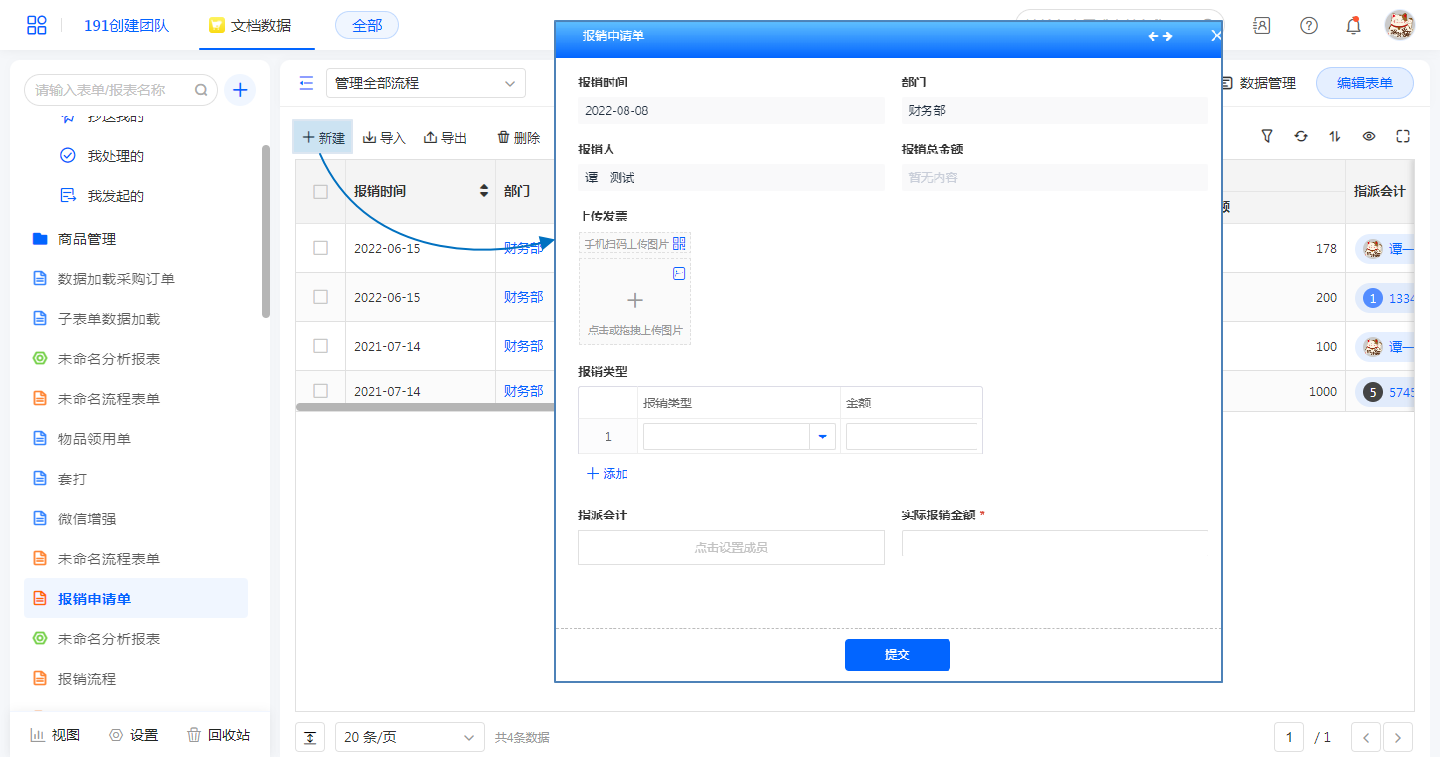Image resolution: width=1440 pixels, height=757 pixels.
Task: Click the 实际报销金额 input field
Action: 1054,544
